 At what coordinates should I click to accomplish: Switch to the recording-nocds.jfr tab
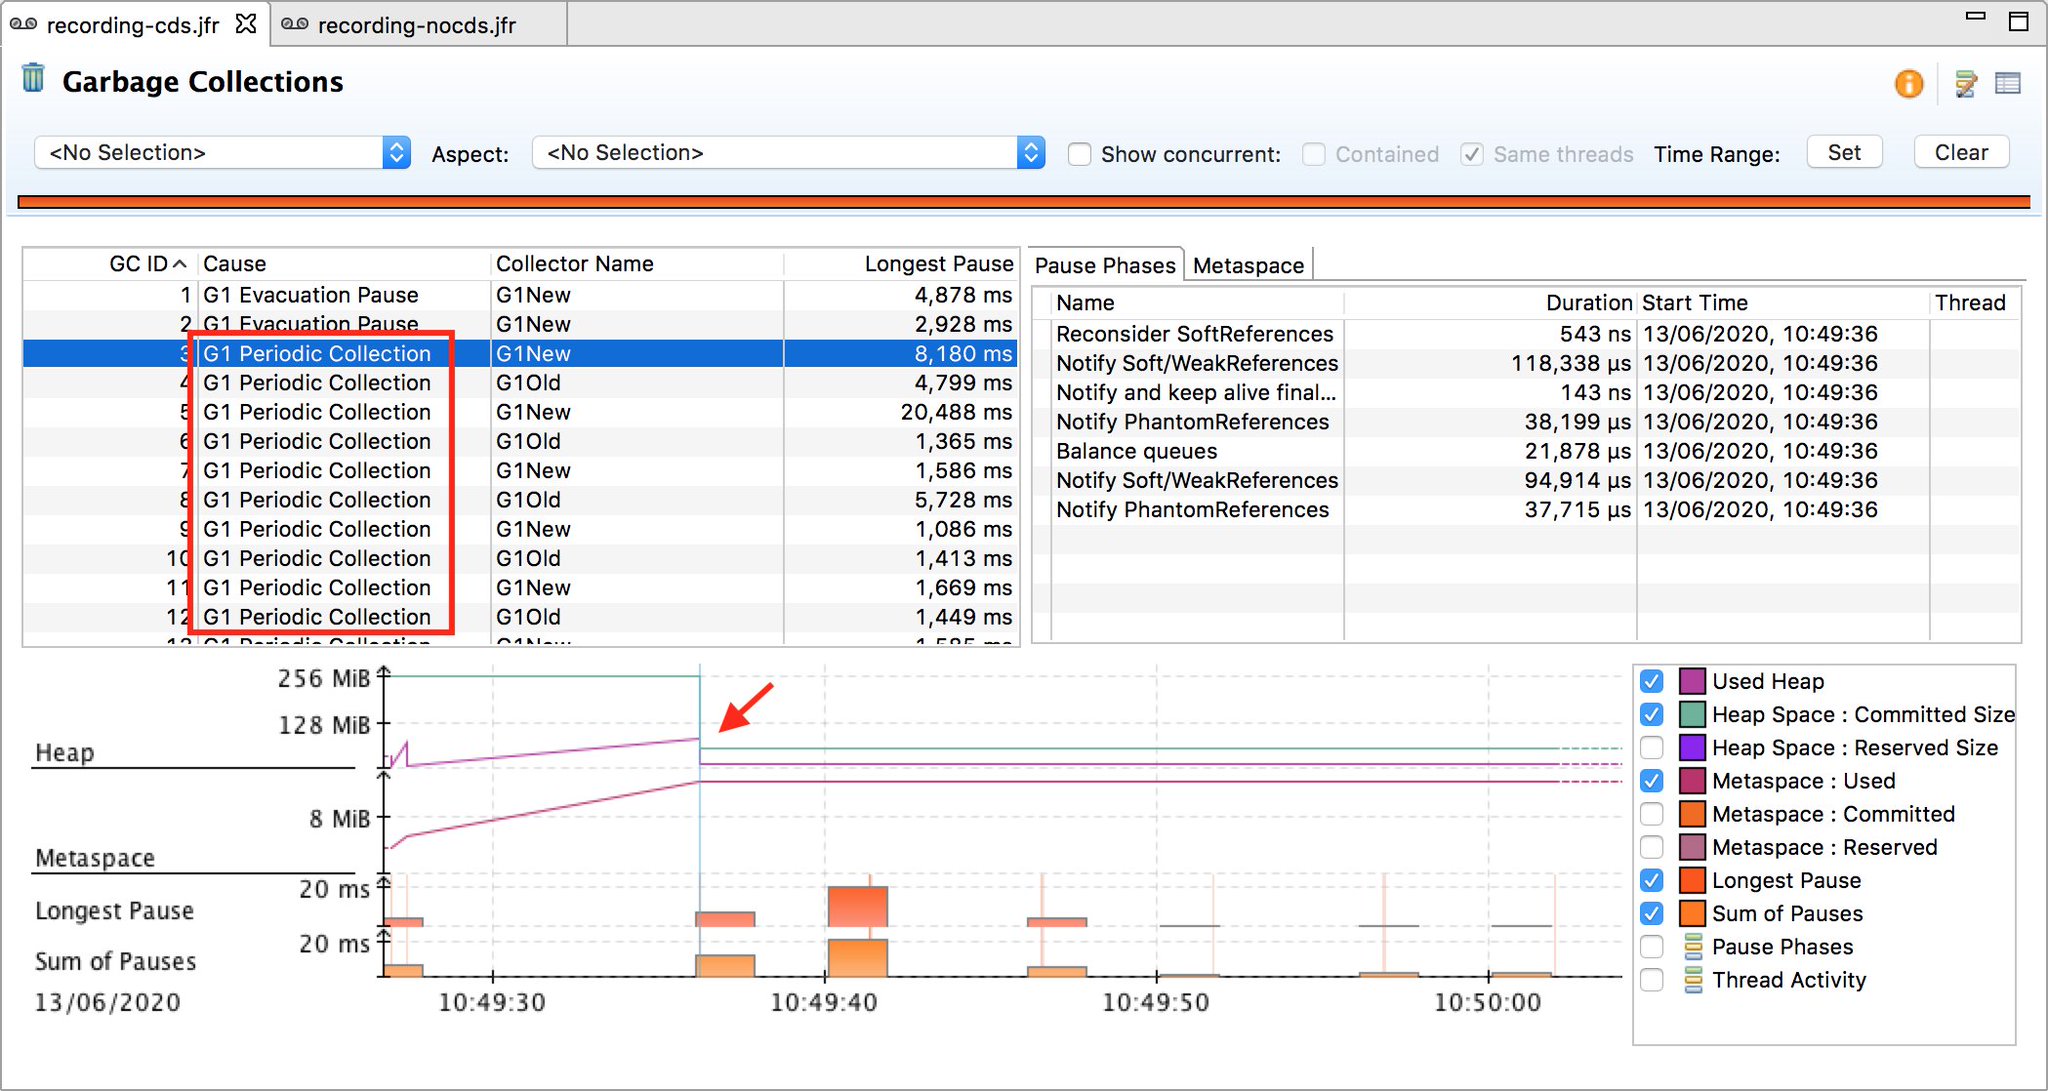415,24
